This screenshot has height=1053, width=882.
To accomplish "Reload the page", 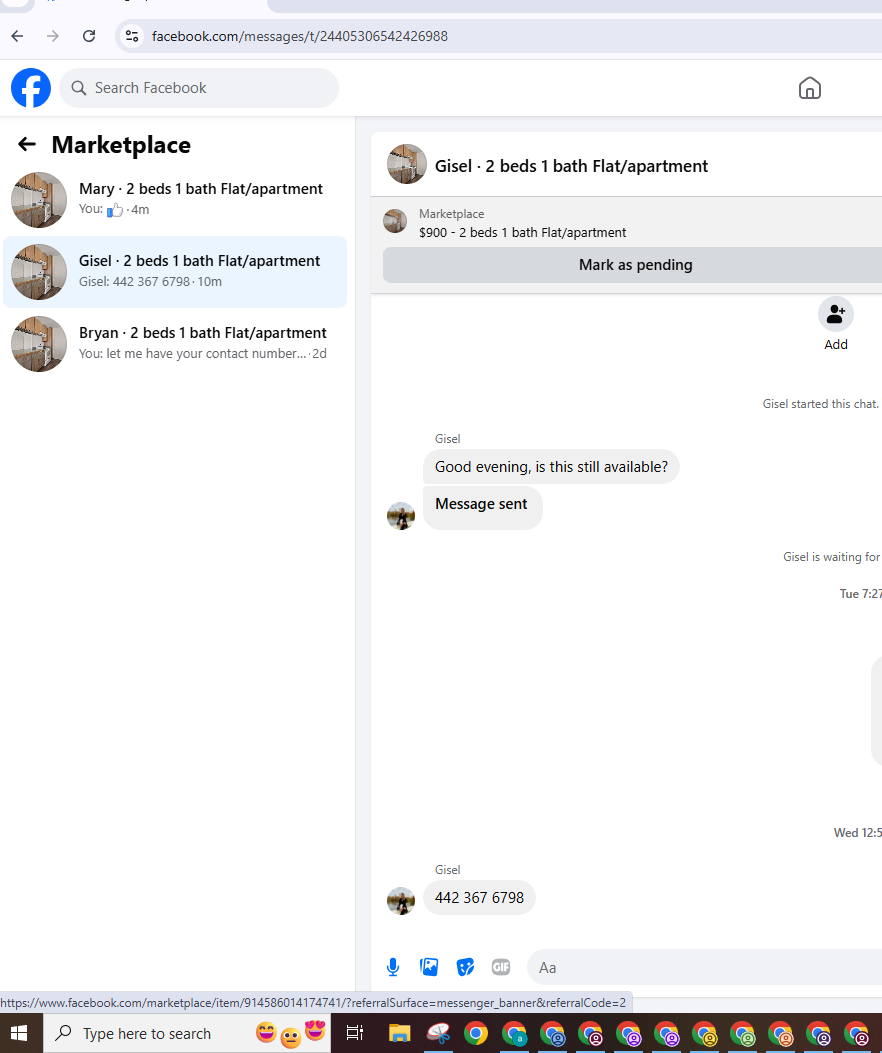I will pyautogui.click(x=89, y=36).
